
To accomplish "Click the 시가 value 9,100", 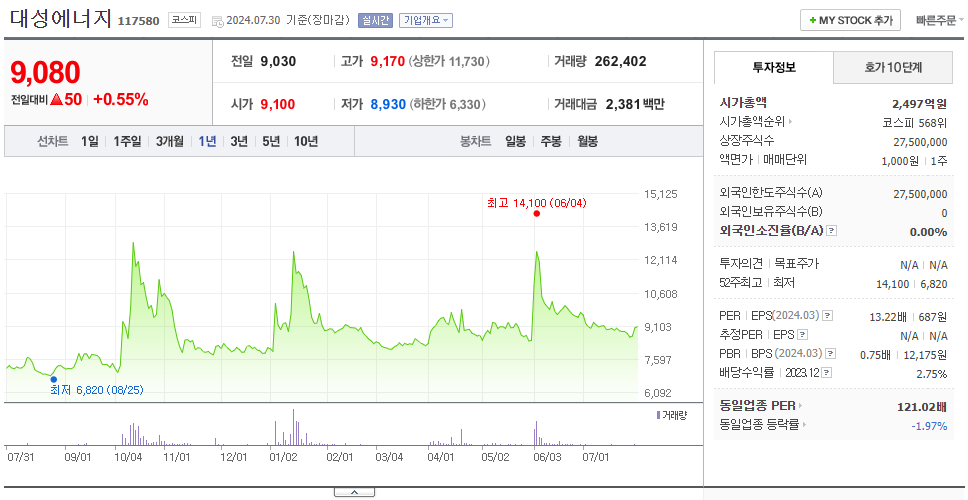I will coord(278,104).
